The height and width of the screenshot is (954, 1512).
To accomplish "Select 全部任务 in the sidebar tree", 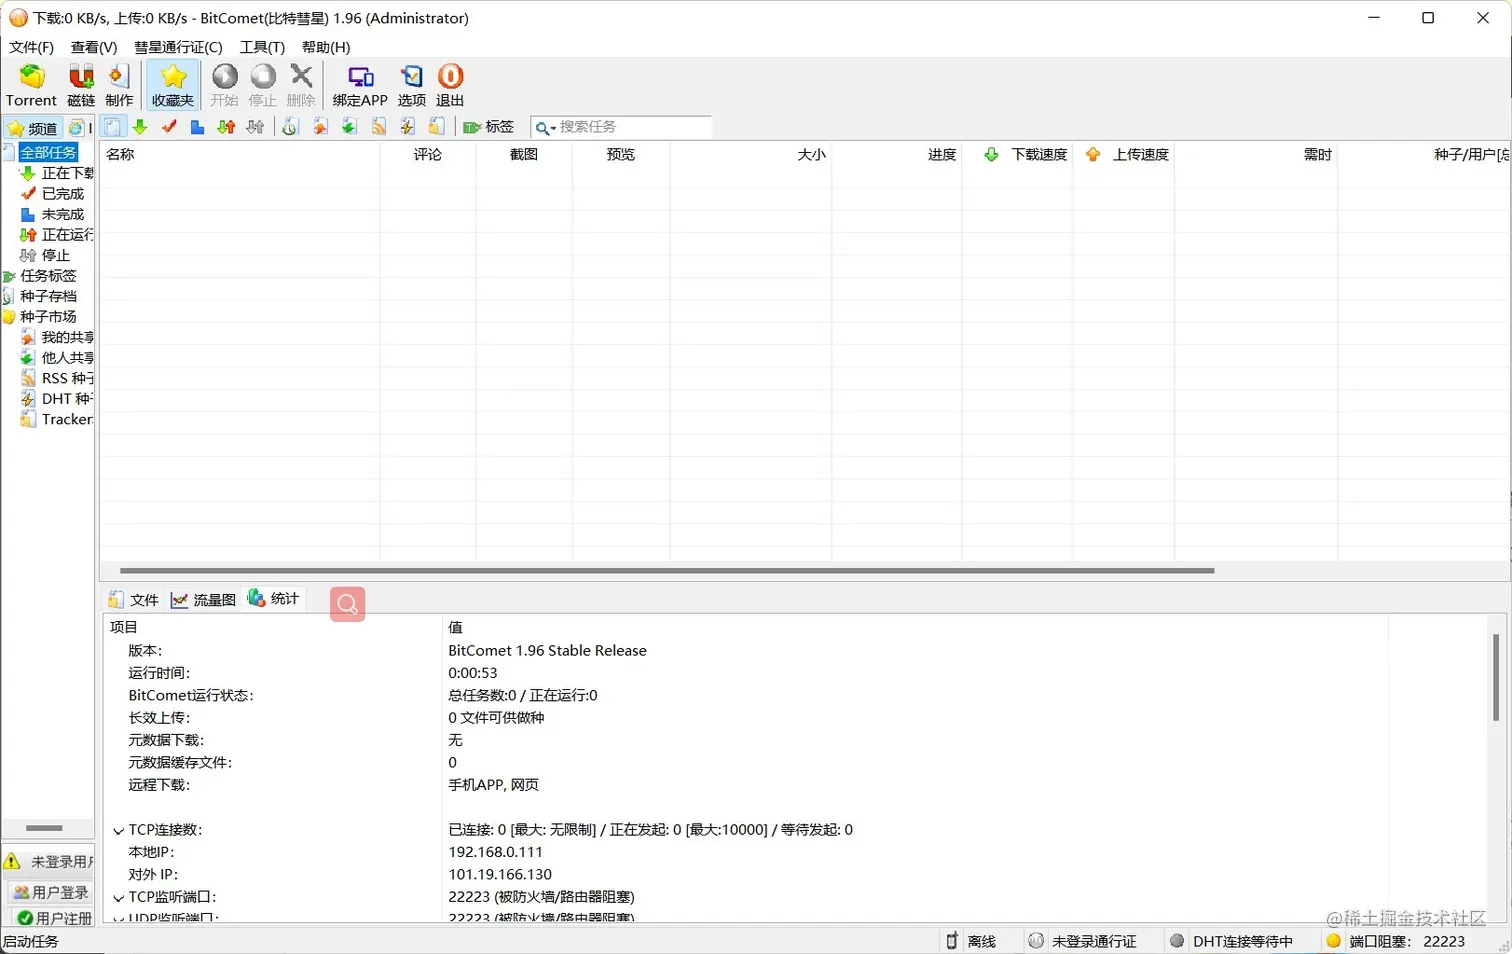I will 48,152.
